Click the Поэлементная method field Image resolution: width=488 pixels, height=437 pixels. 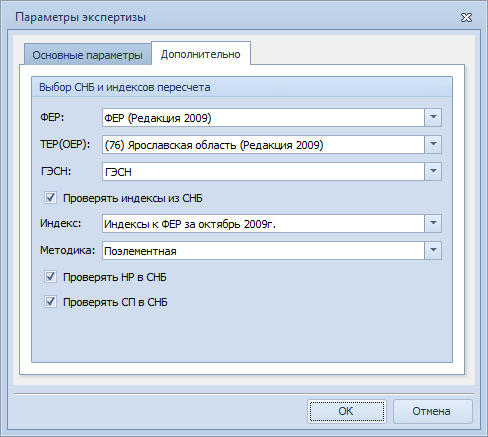click(263, 250)
